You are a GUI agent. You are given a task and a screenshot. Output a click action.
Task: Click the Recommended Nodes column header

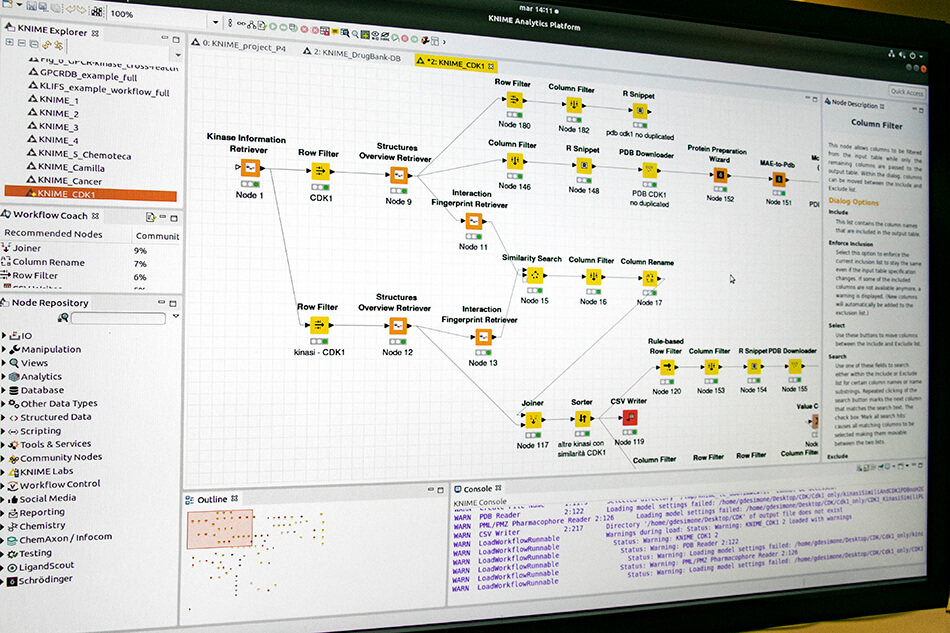53,234
